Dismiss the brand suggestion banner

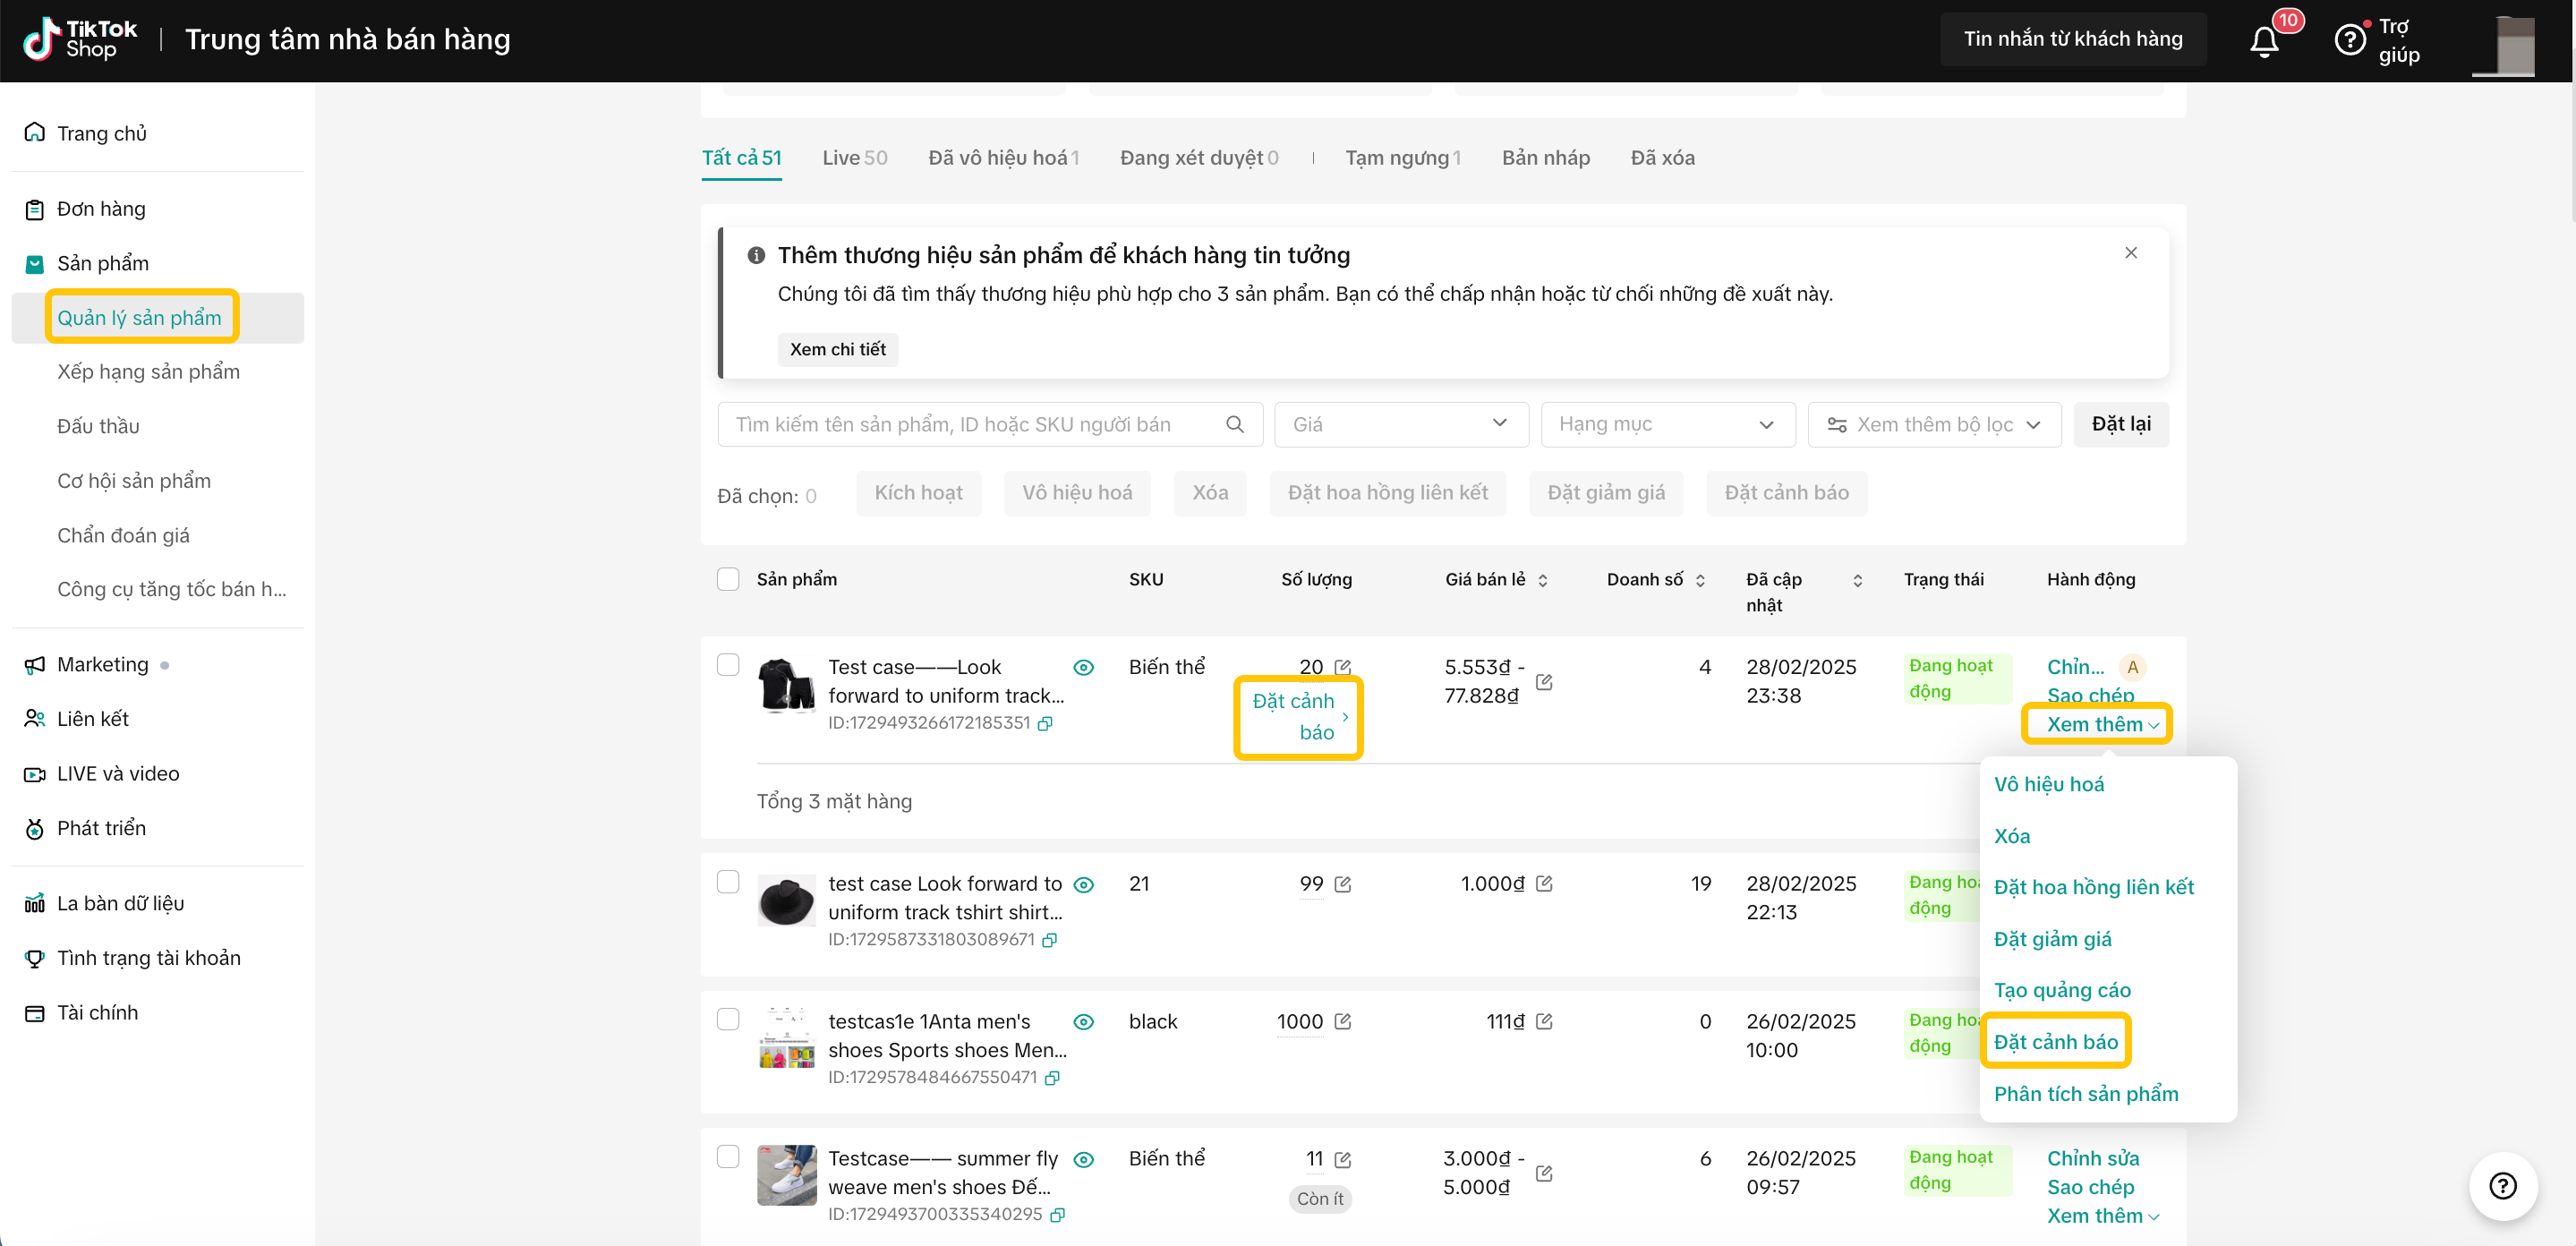(x=2131, y=253)
